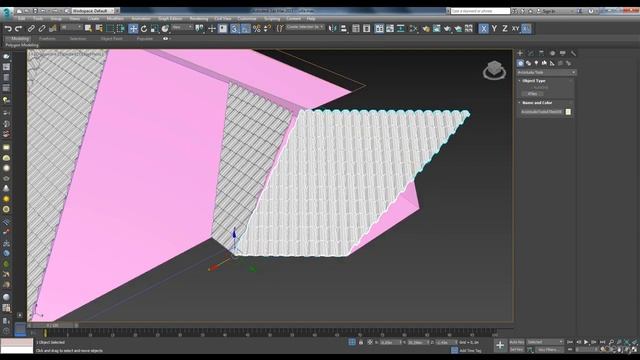Toggle the ribbon display icon
640x360 pixels.
click(x=379, y=29)
